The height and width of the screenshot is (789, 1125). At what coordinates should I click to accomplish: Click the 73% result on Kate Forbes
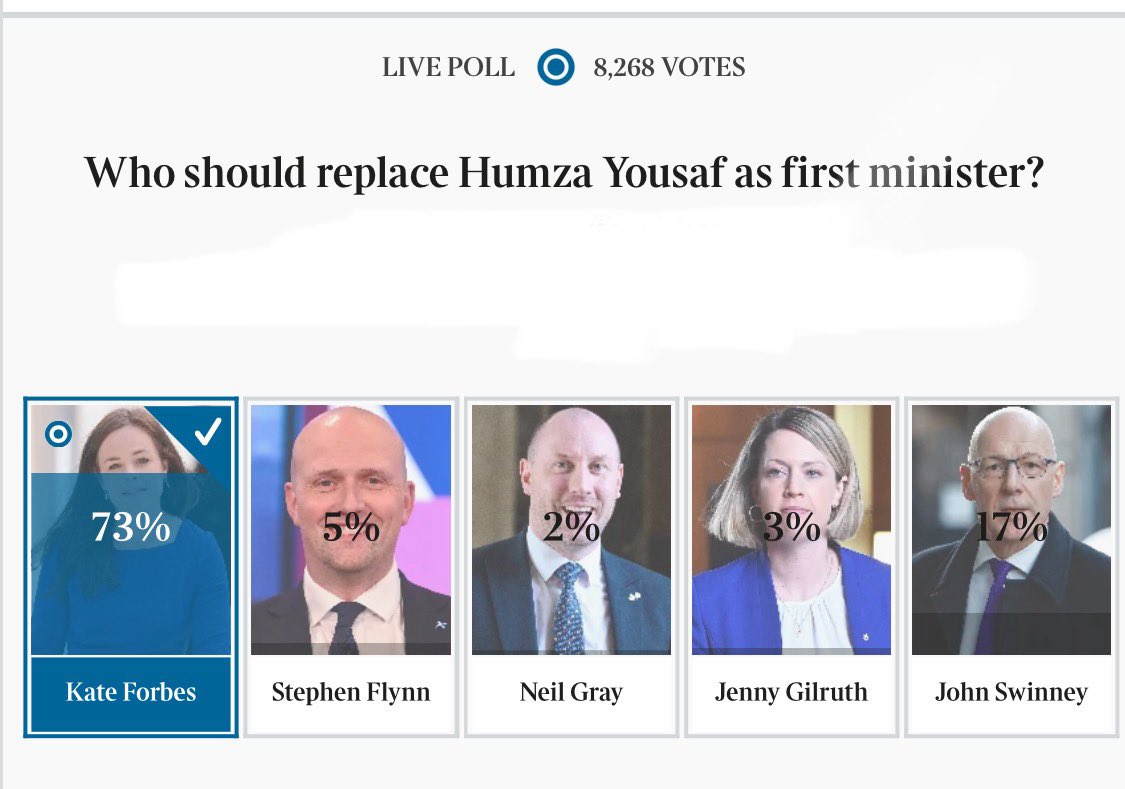[131, 527]
